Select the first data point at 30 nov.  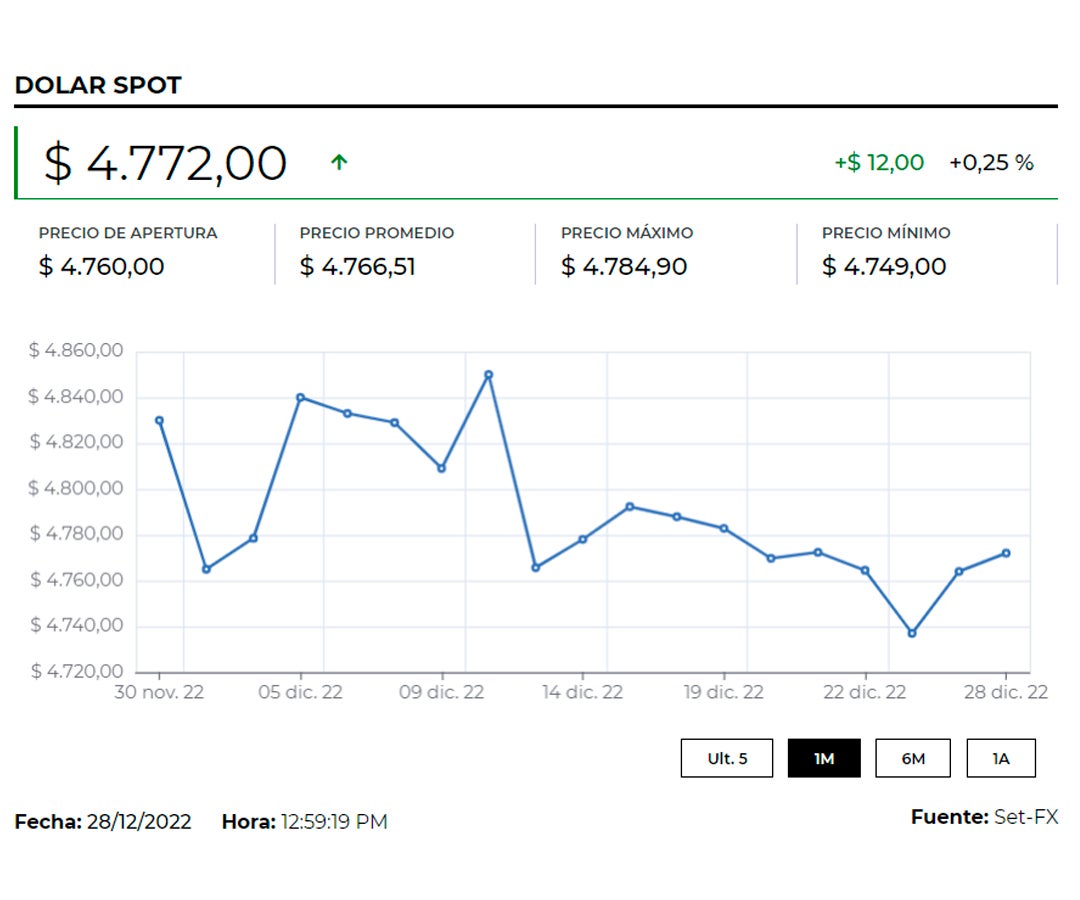click(159, 420)
